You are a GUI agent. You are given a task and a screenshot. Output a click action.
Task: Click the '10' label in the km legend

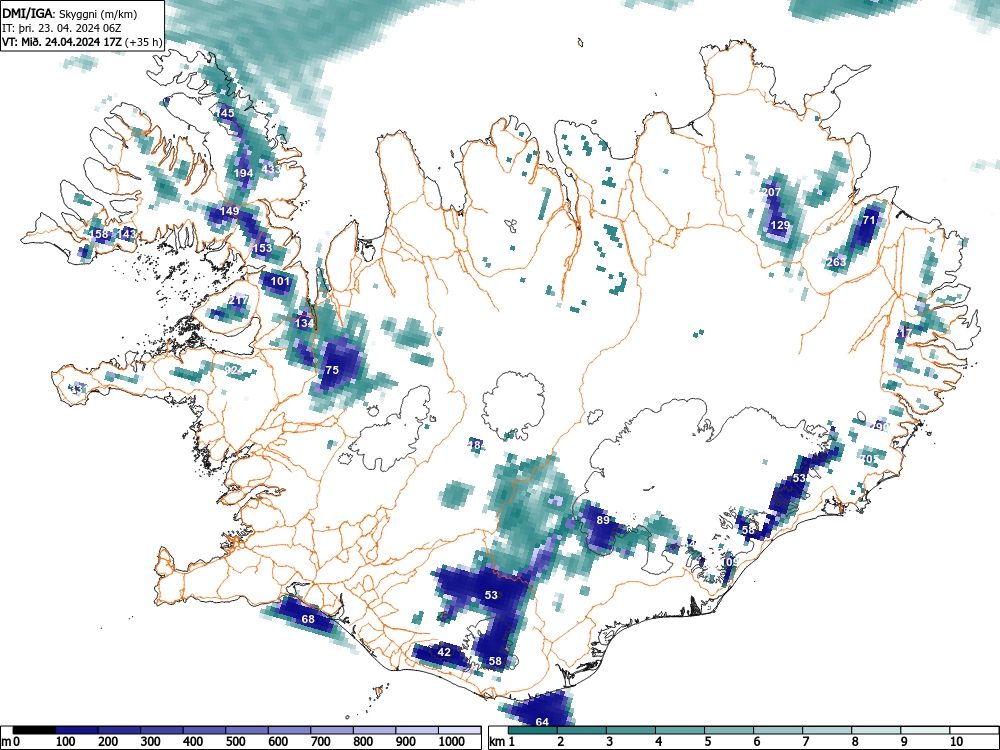click(955, 741)
